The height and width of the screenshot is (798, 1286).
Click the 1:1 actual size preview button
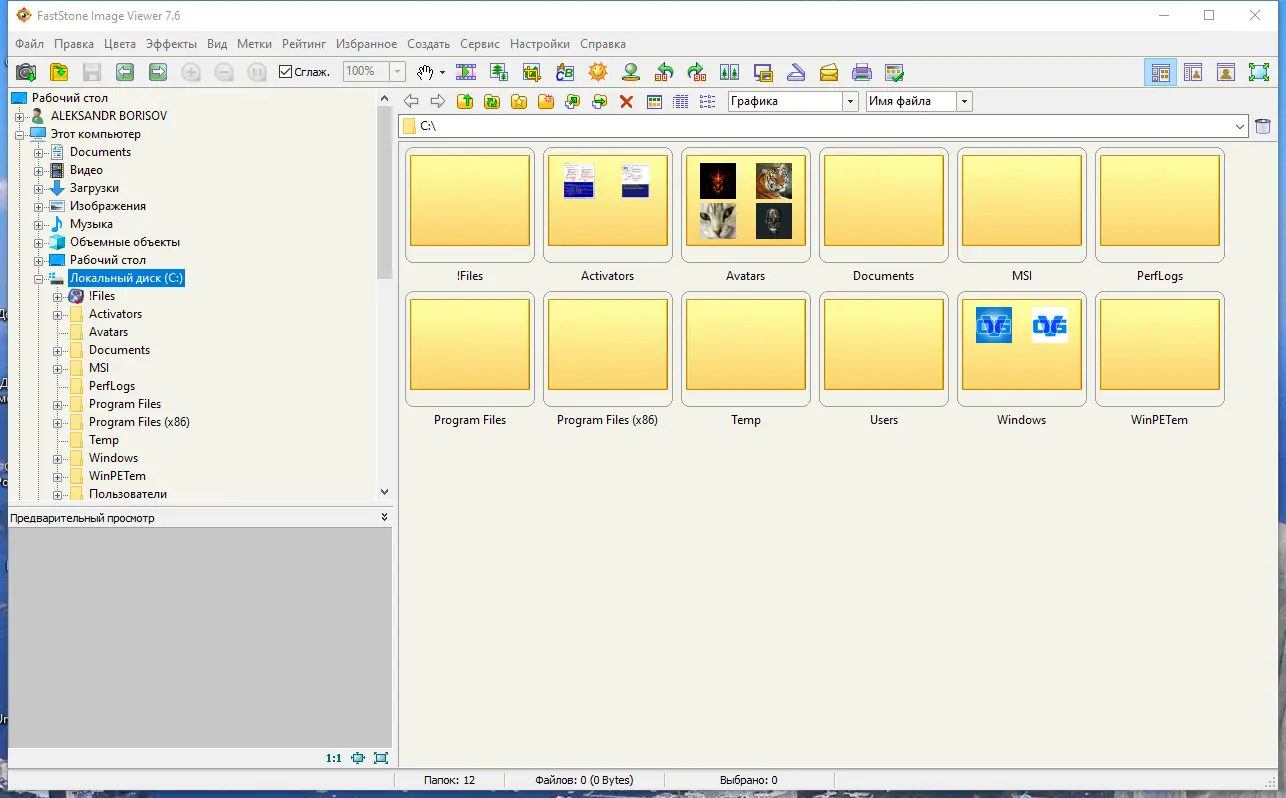(x=333, y=758)
